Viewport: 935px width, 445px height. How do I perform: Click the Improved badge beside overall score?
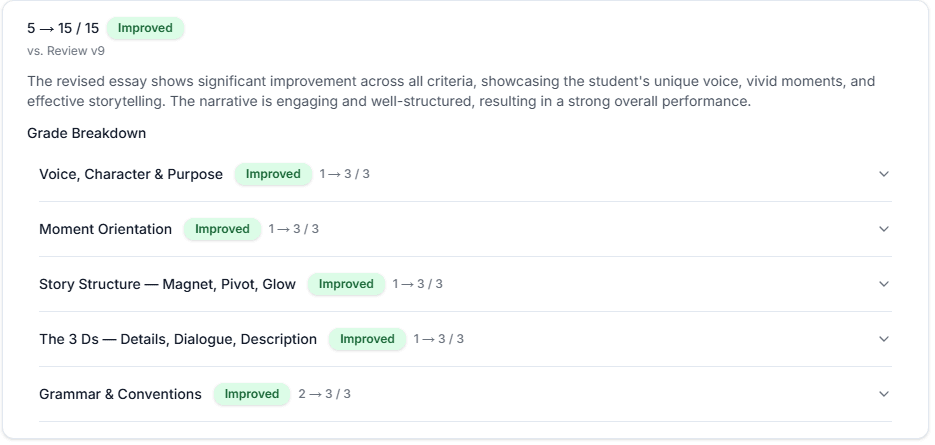click(145, 28)
